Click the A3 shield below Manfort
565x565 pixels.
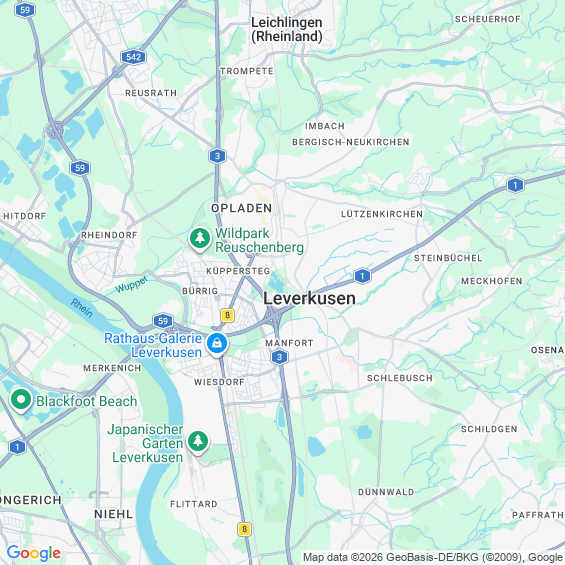(x=279, y=357)
